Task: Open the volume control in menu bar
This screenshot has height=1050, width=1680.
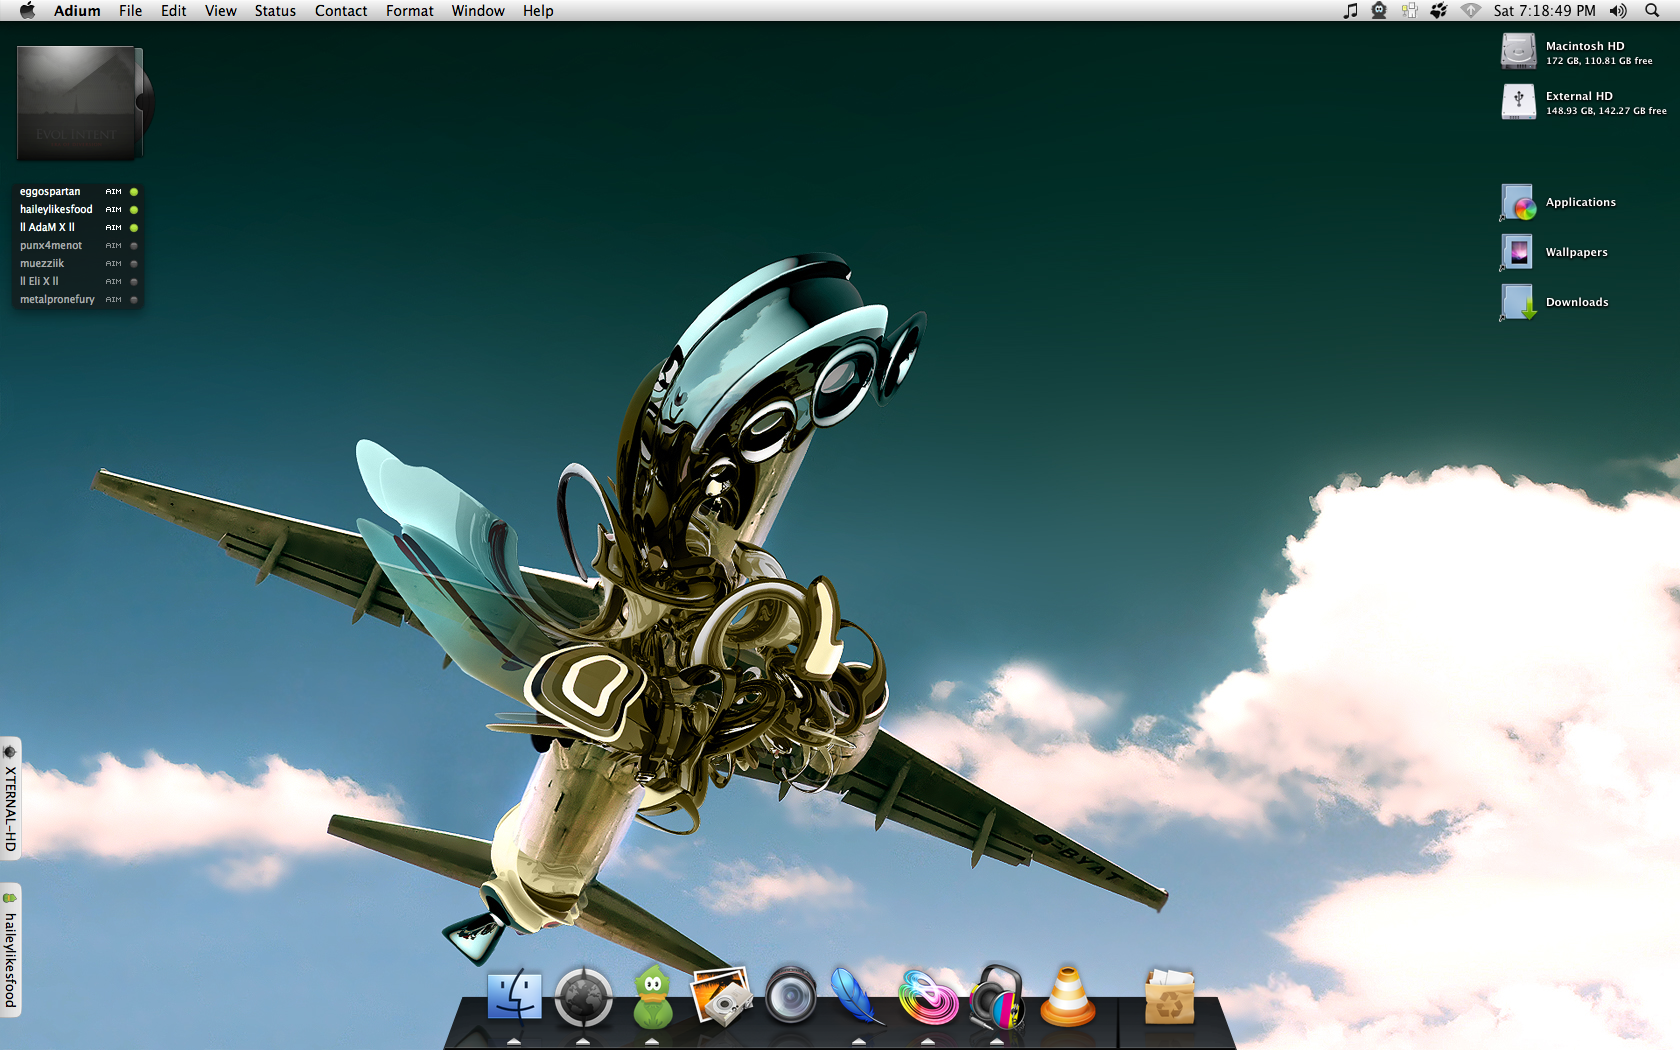Action: tap(1618, 11)
